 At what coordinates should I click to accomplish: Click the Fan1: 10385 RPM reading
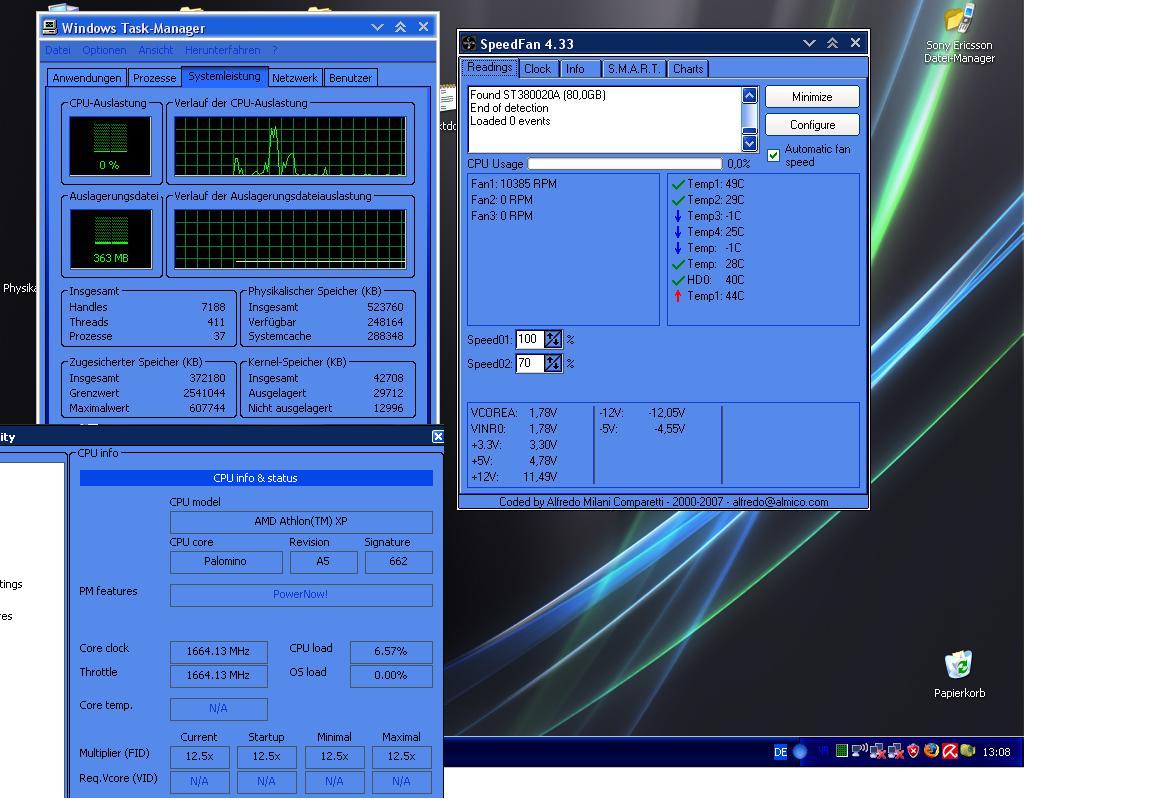[513, 184]
